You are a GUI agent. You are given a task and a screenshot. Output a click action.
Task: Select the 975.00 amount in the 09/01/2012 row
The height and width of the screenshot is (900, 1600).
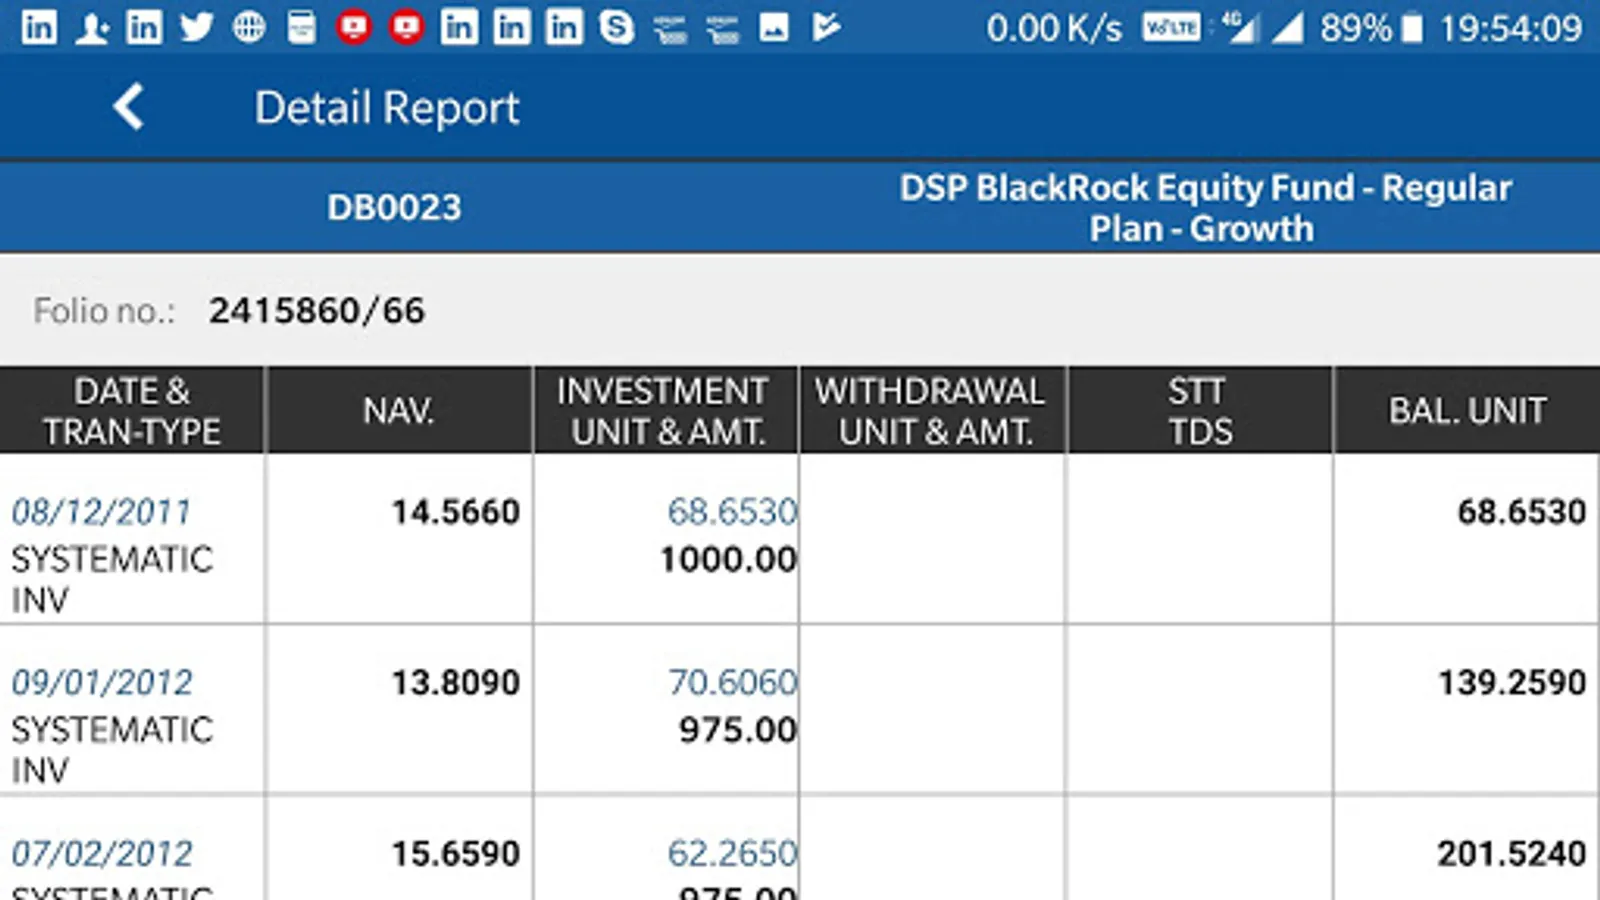pos(738,730)
